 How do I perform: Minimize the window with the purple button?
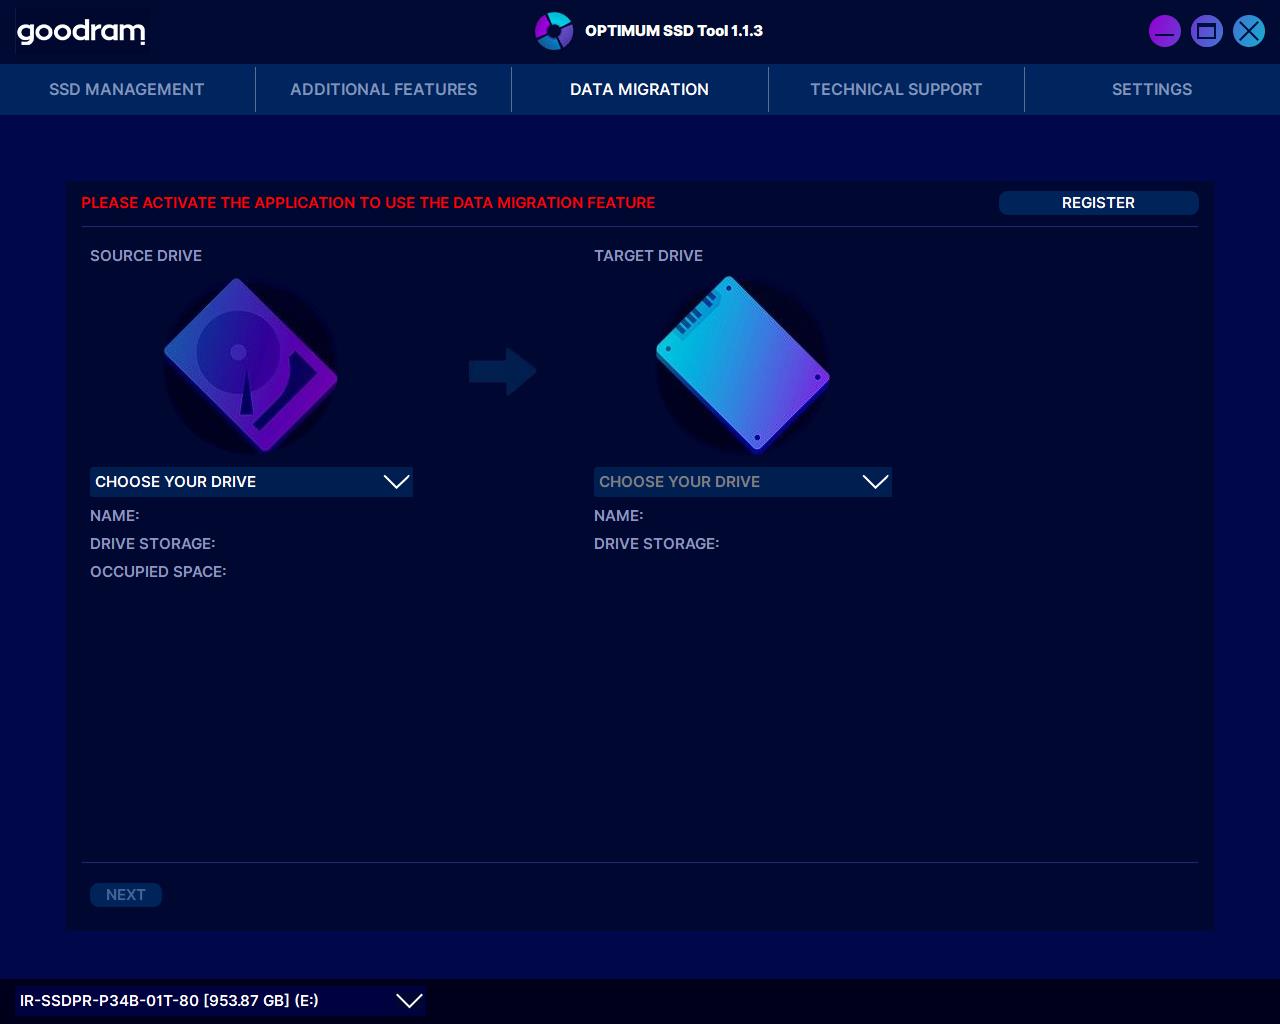coord(1164,31)
